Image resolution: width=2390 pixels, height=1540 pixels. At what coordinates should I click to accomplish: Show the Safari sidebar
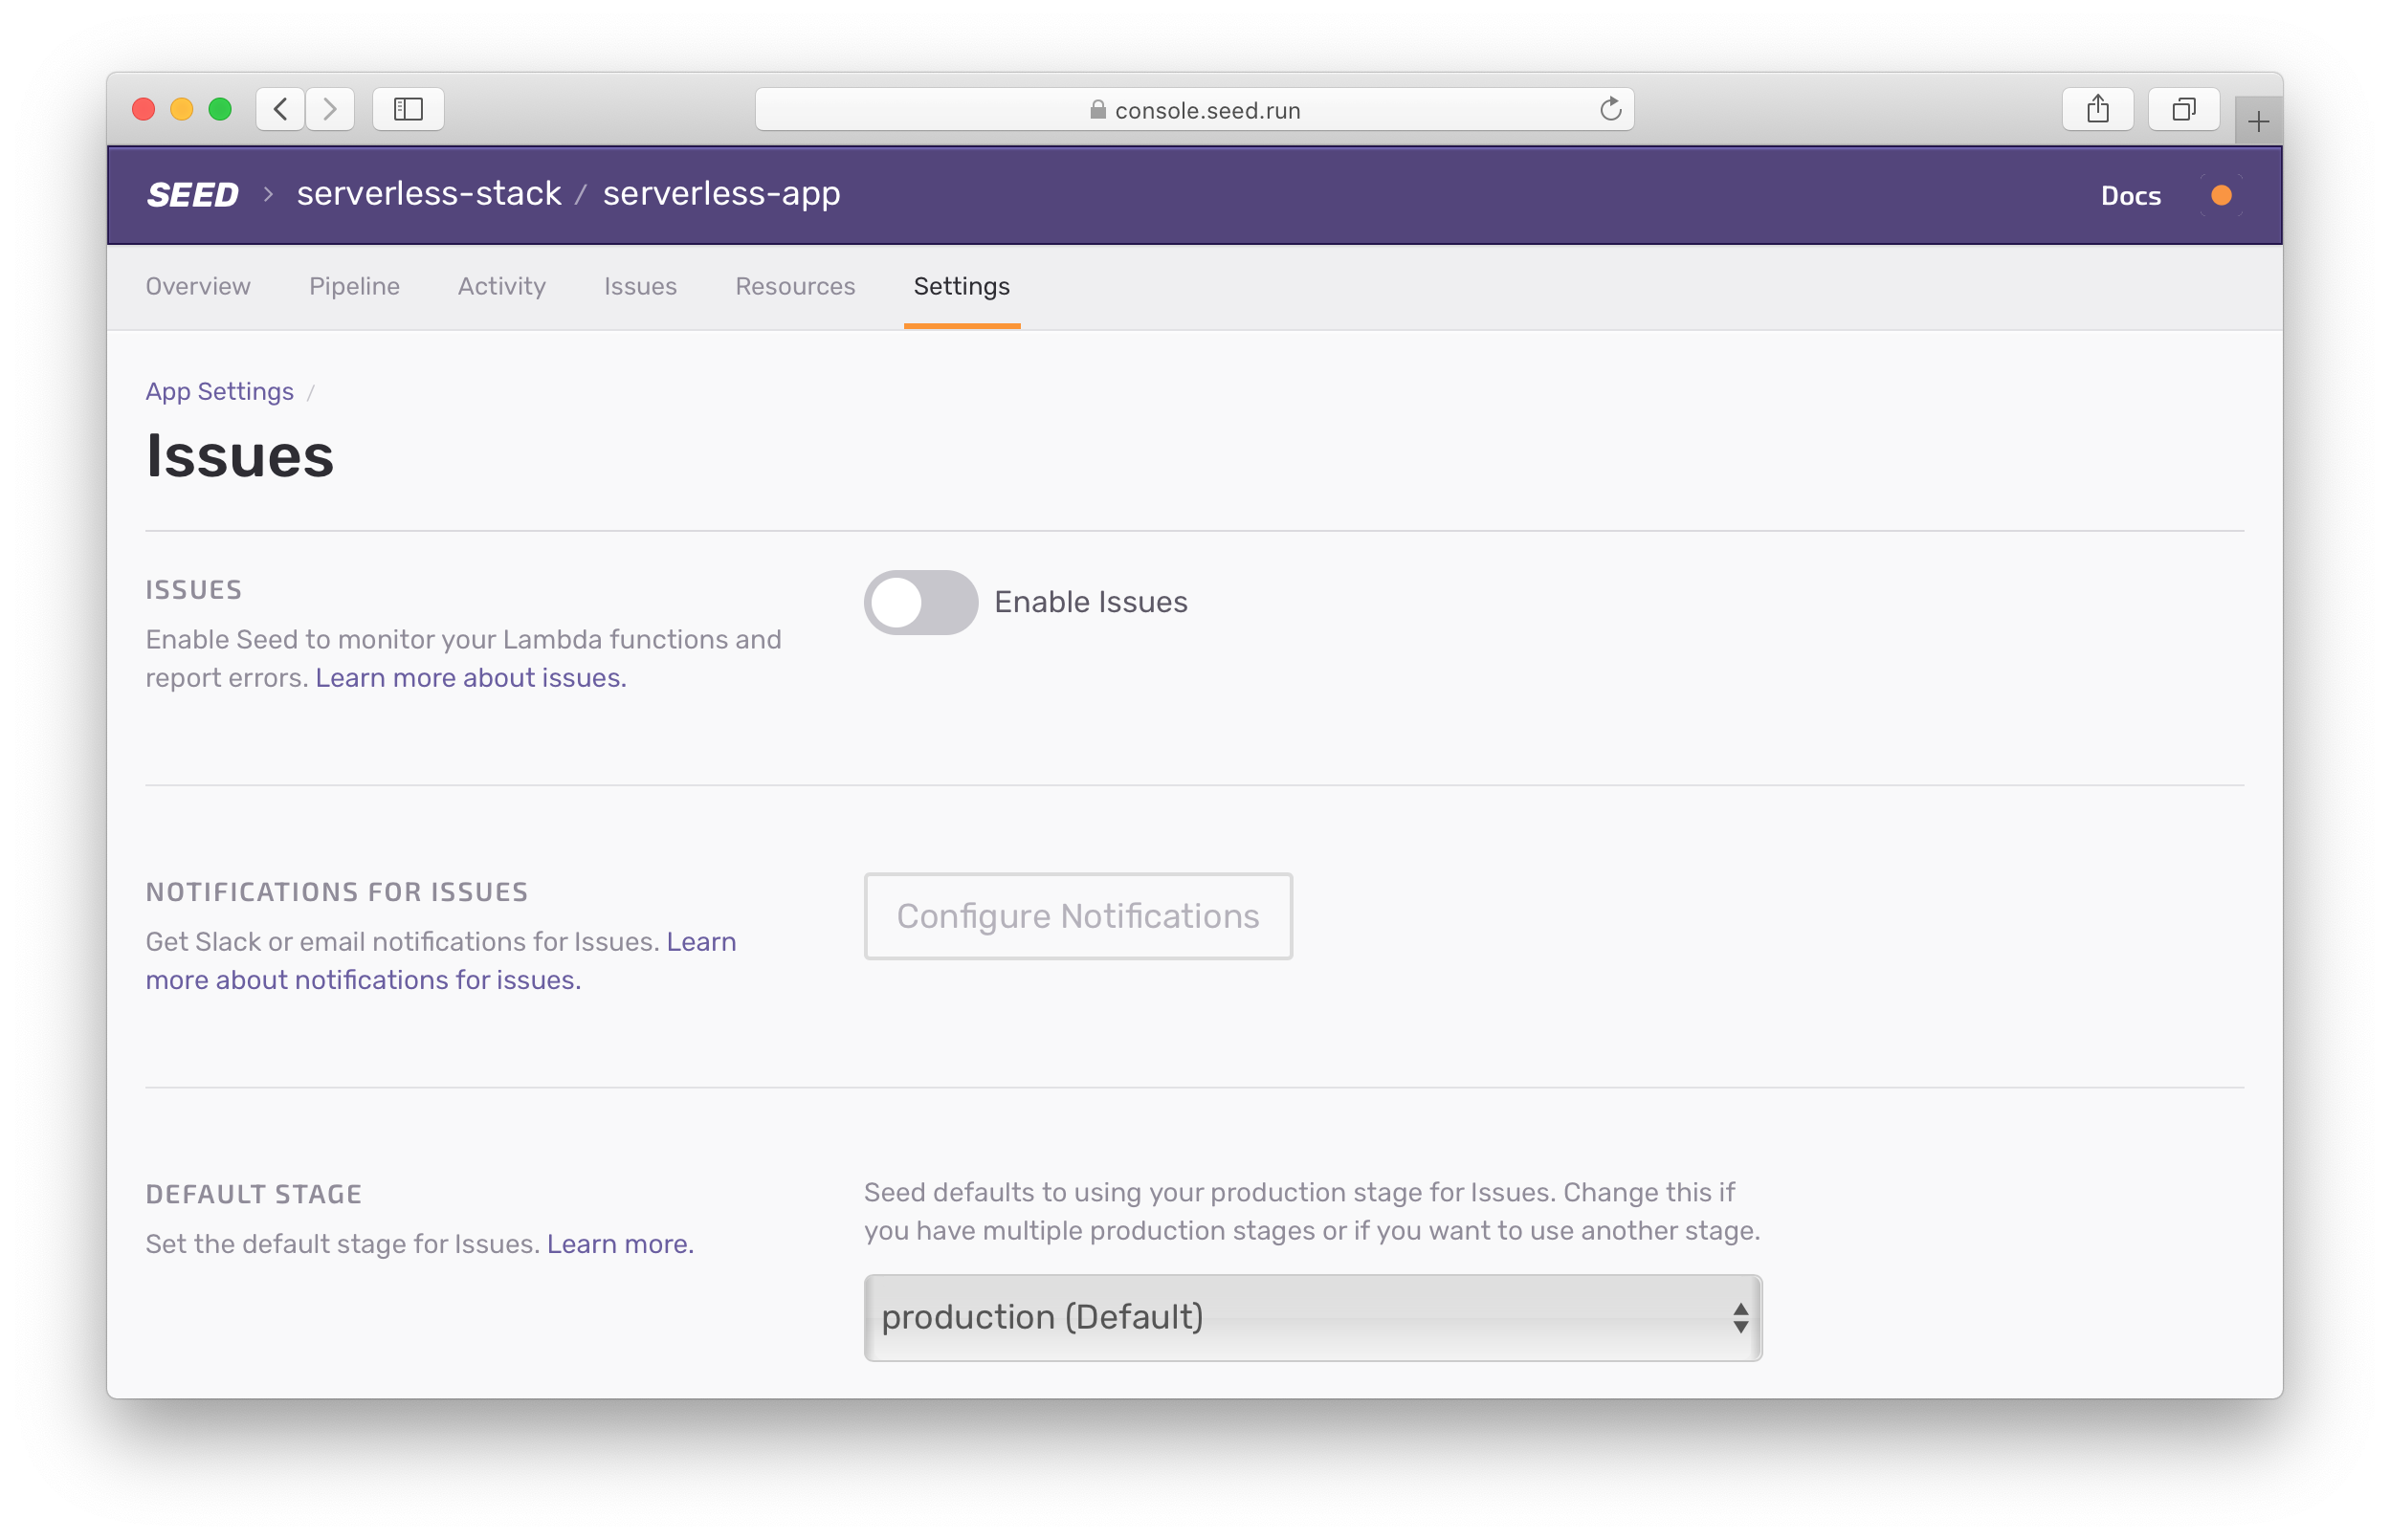[x=408, y=109]
